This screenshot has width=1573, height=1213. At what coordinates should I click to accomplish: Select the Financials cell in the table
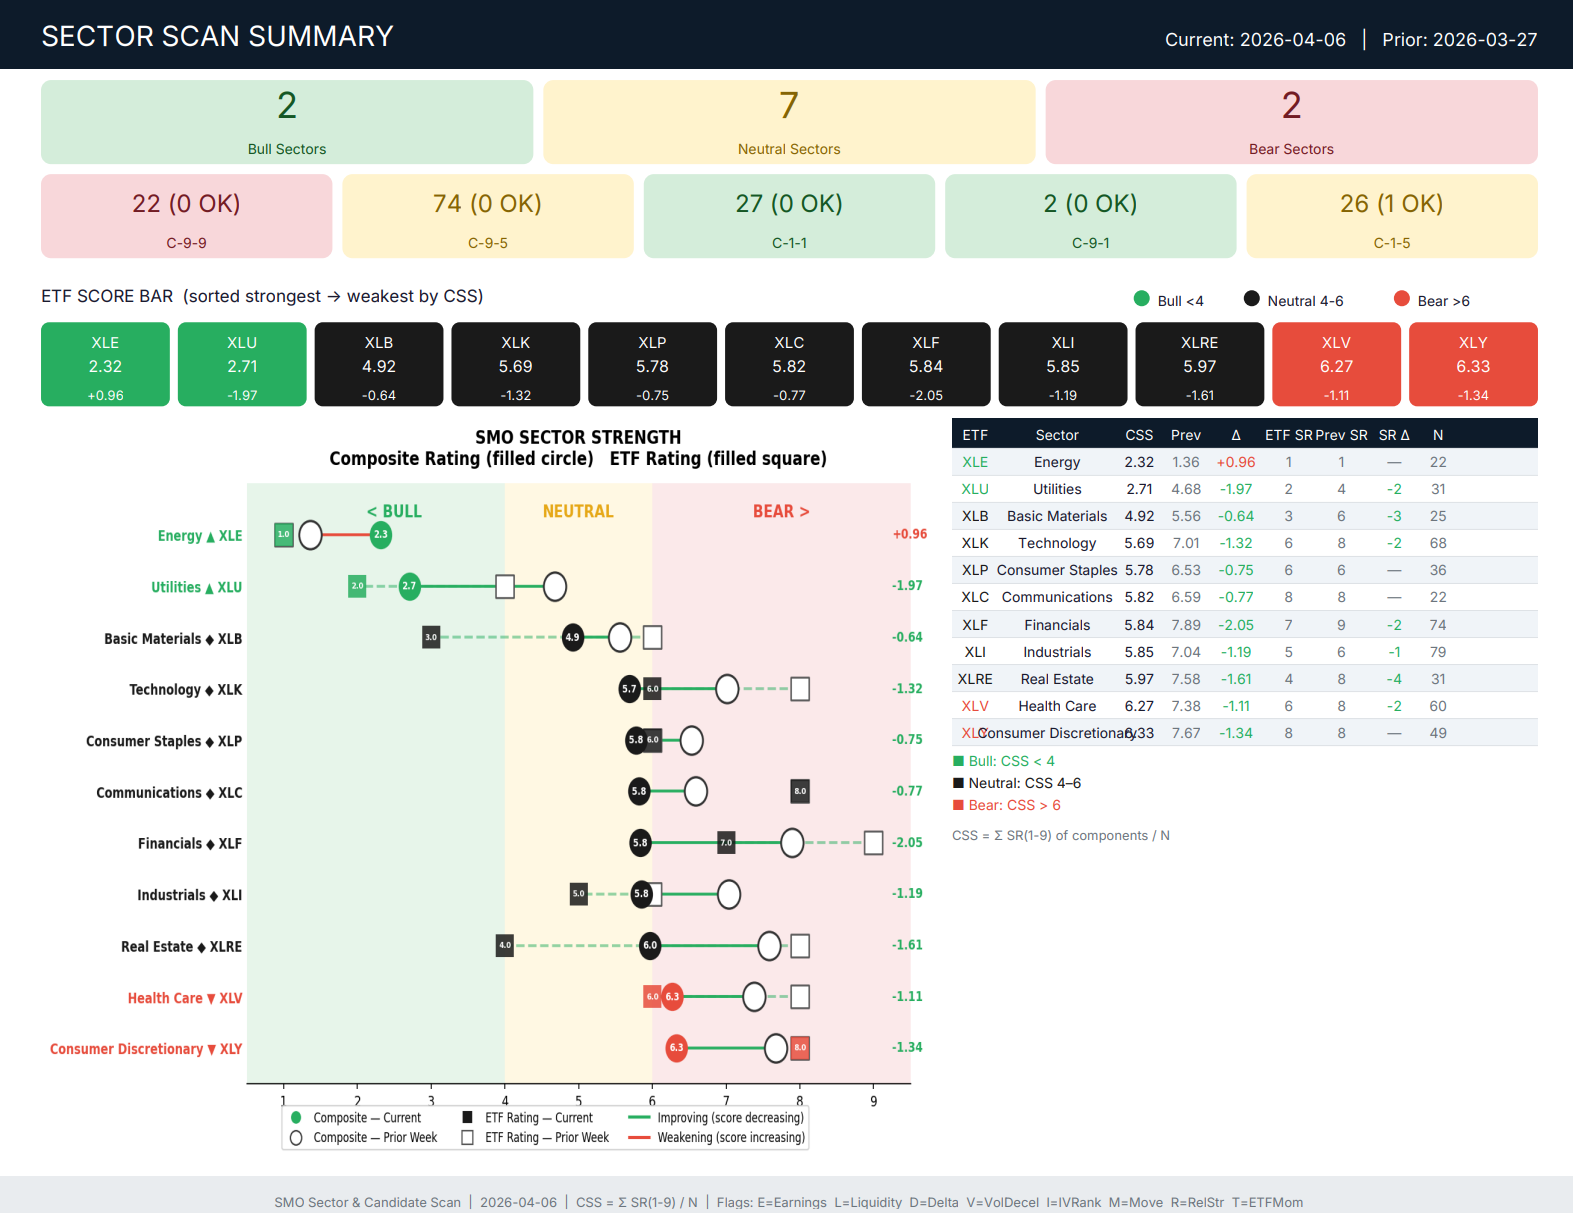(1057, 625)
